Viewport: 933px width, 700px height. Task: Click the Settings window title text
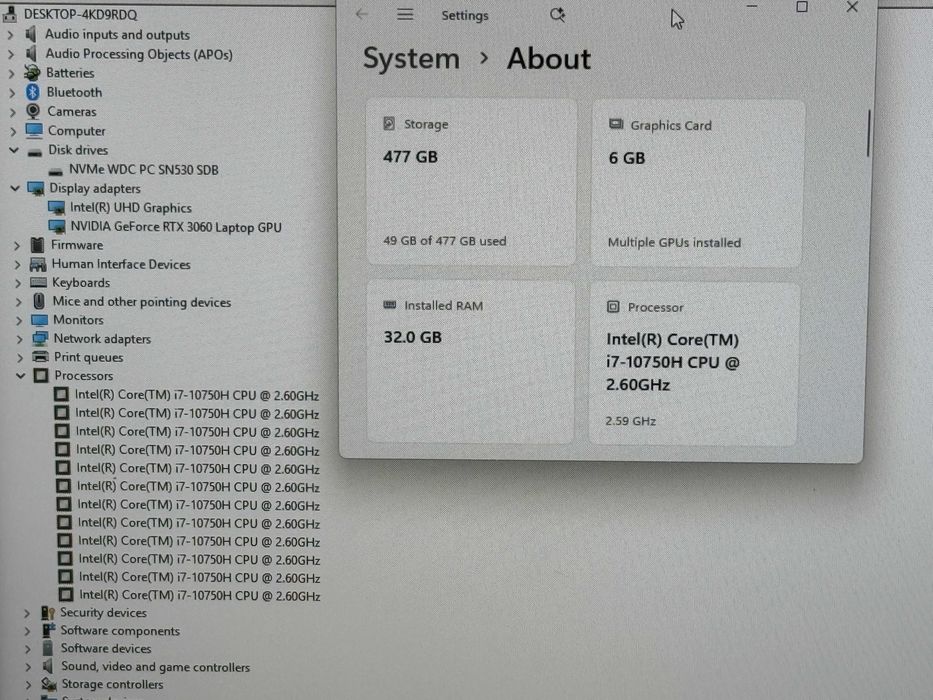[465, 15]
